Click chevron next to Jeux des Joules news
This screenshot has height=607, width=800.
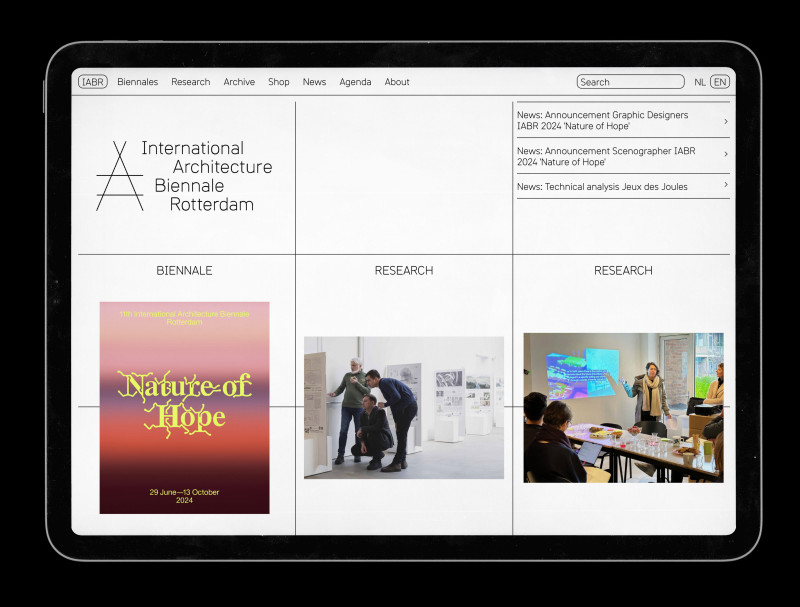[726, 185]
